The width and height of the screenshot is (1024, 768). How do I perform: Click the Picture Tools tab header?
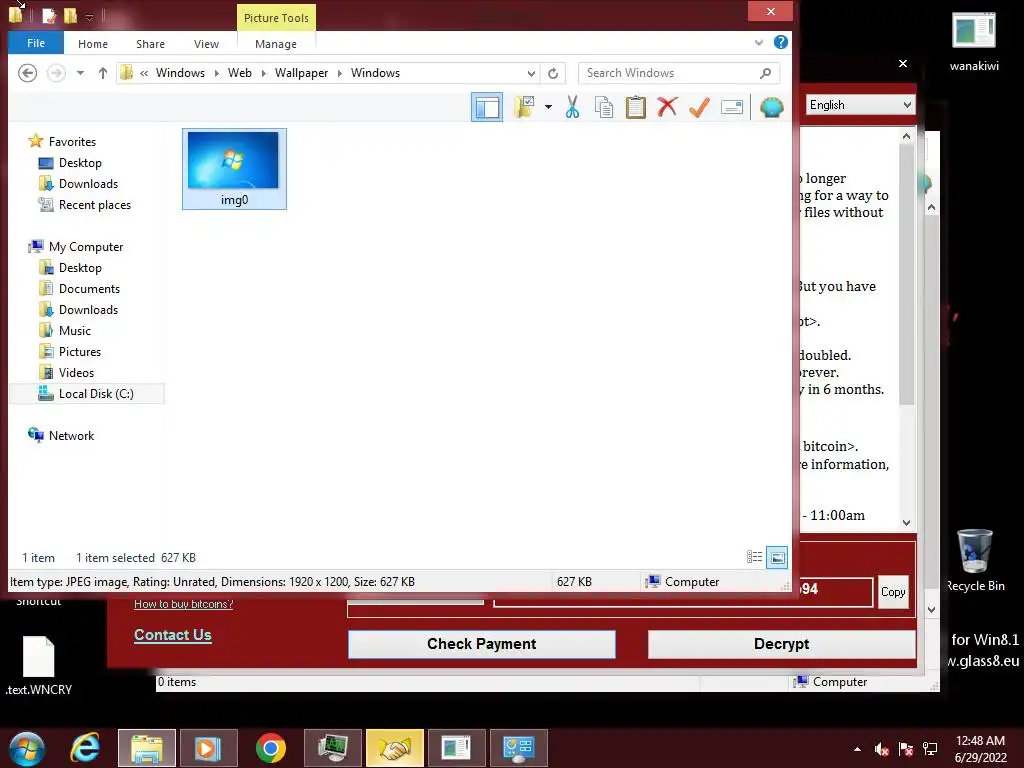click(276, 18)
